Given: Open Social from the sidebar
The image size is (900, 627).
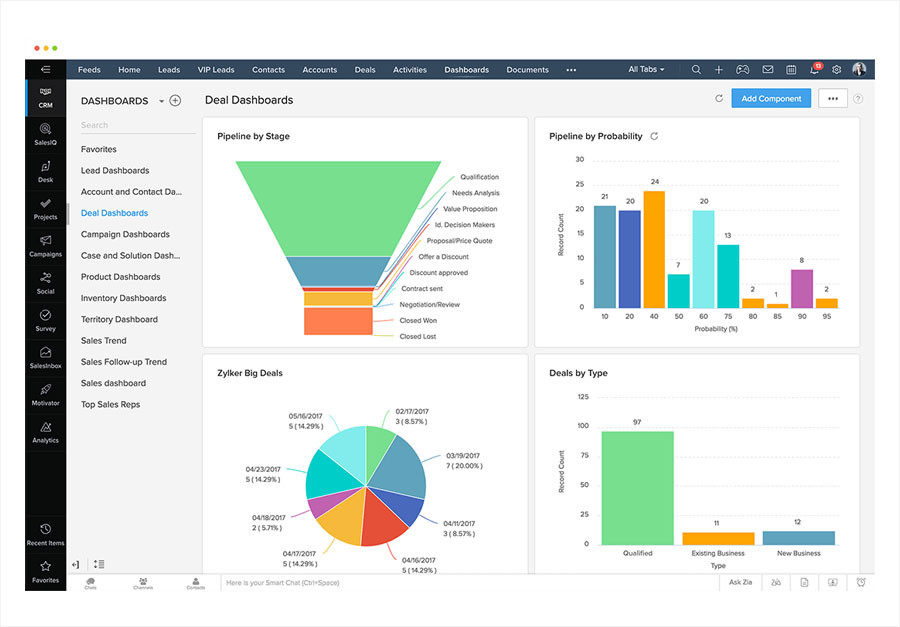Looking at the screenshot, I should [45, 284].
